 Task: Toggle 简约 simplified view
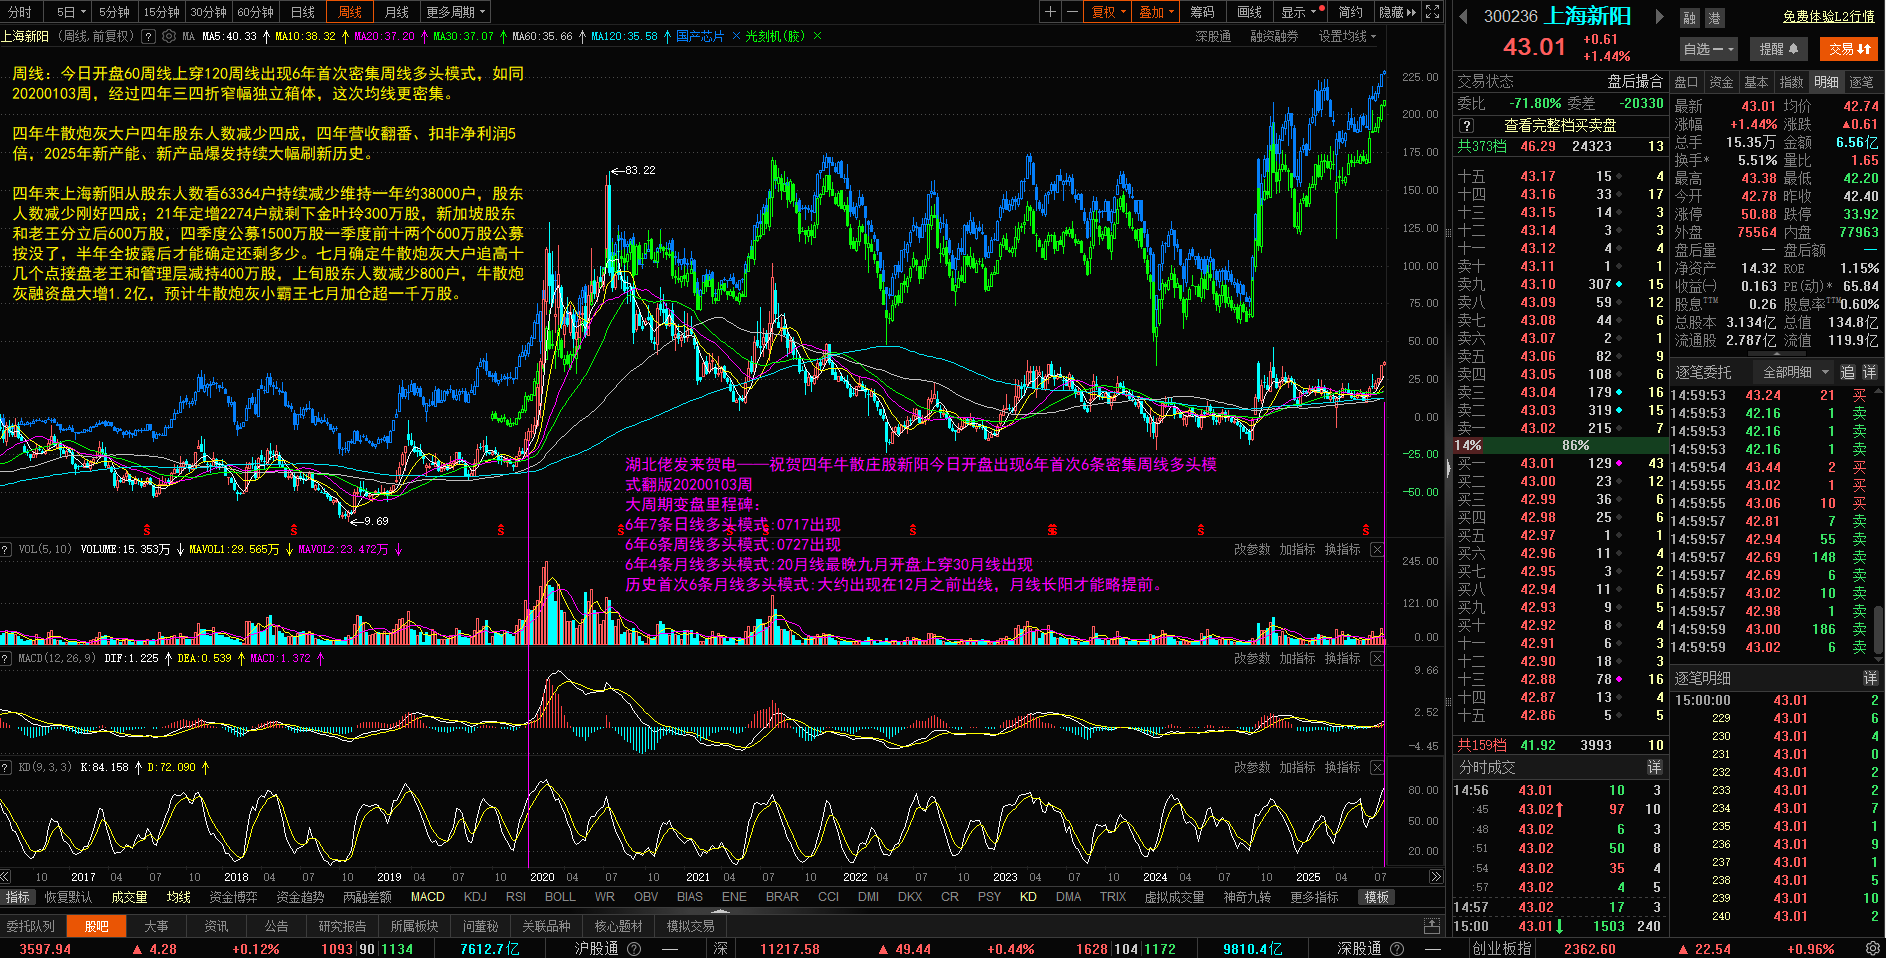1350,12
